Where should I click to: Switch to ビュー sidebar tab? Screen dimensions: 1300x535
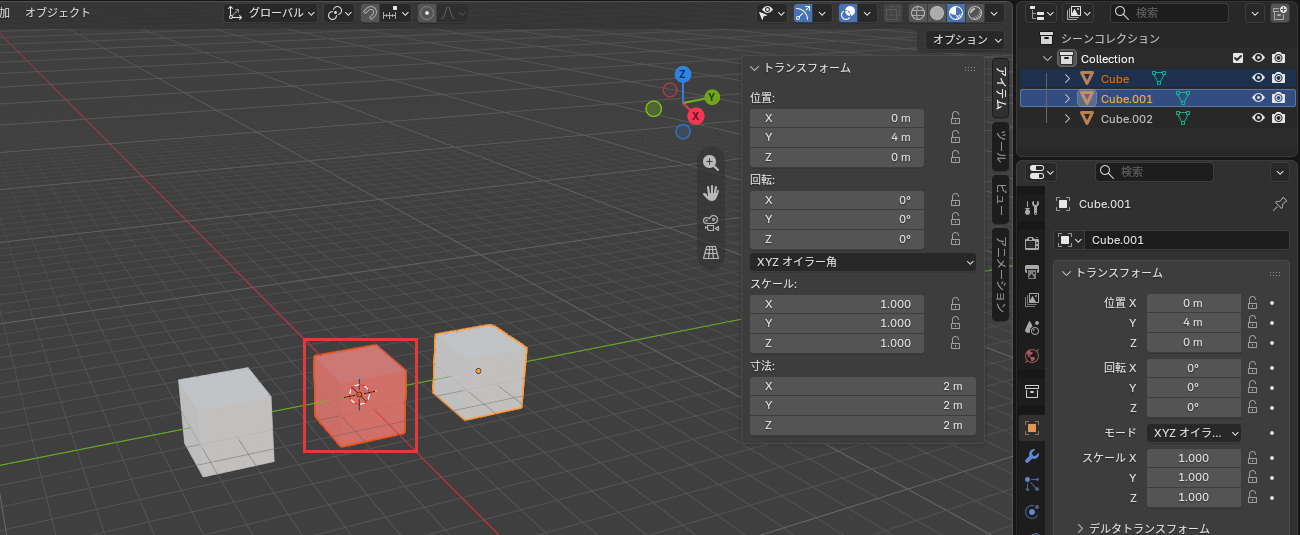[x=999, y=198]
